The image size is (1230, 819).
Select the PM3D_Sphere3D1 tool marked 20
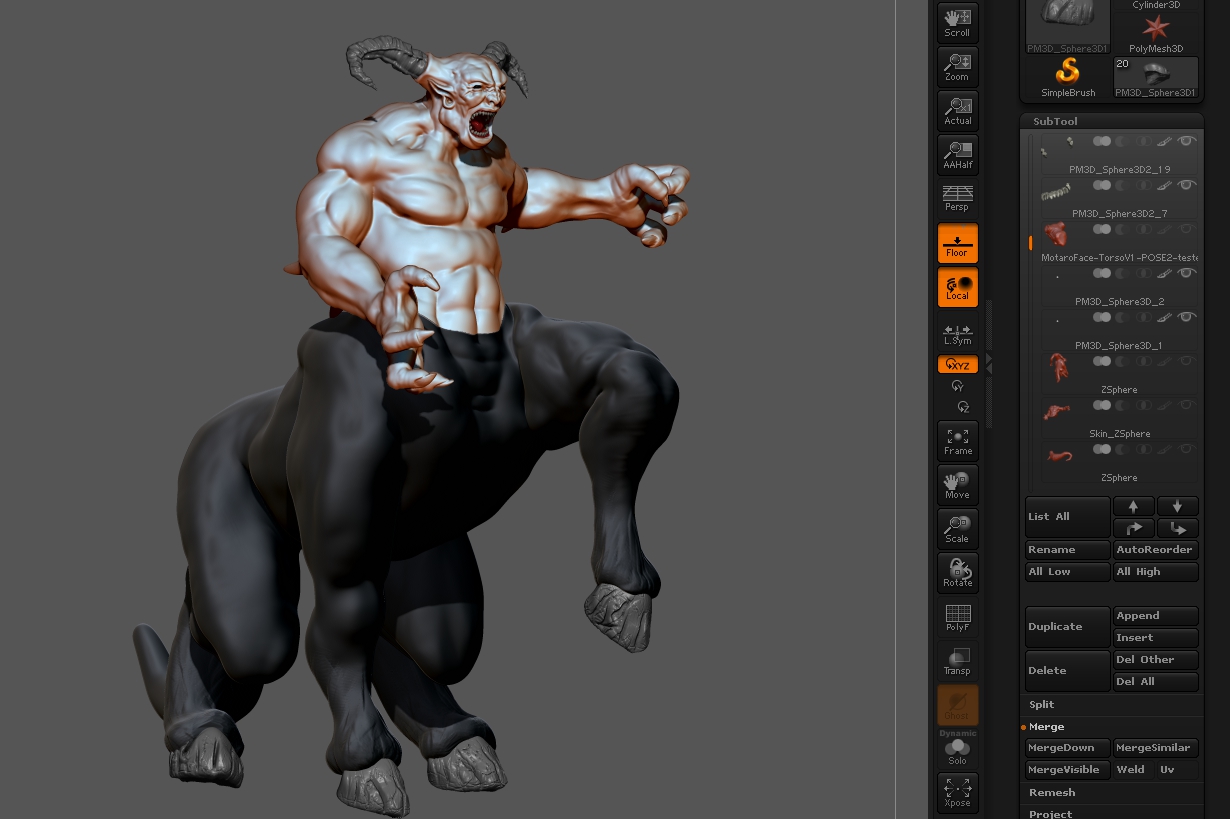tap(1156, 77)
